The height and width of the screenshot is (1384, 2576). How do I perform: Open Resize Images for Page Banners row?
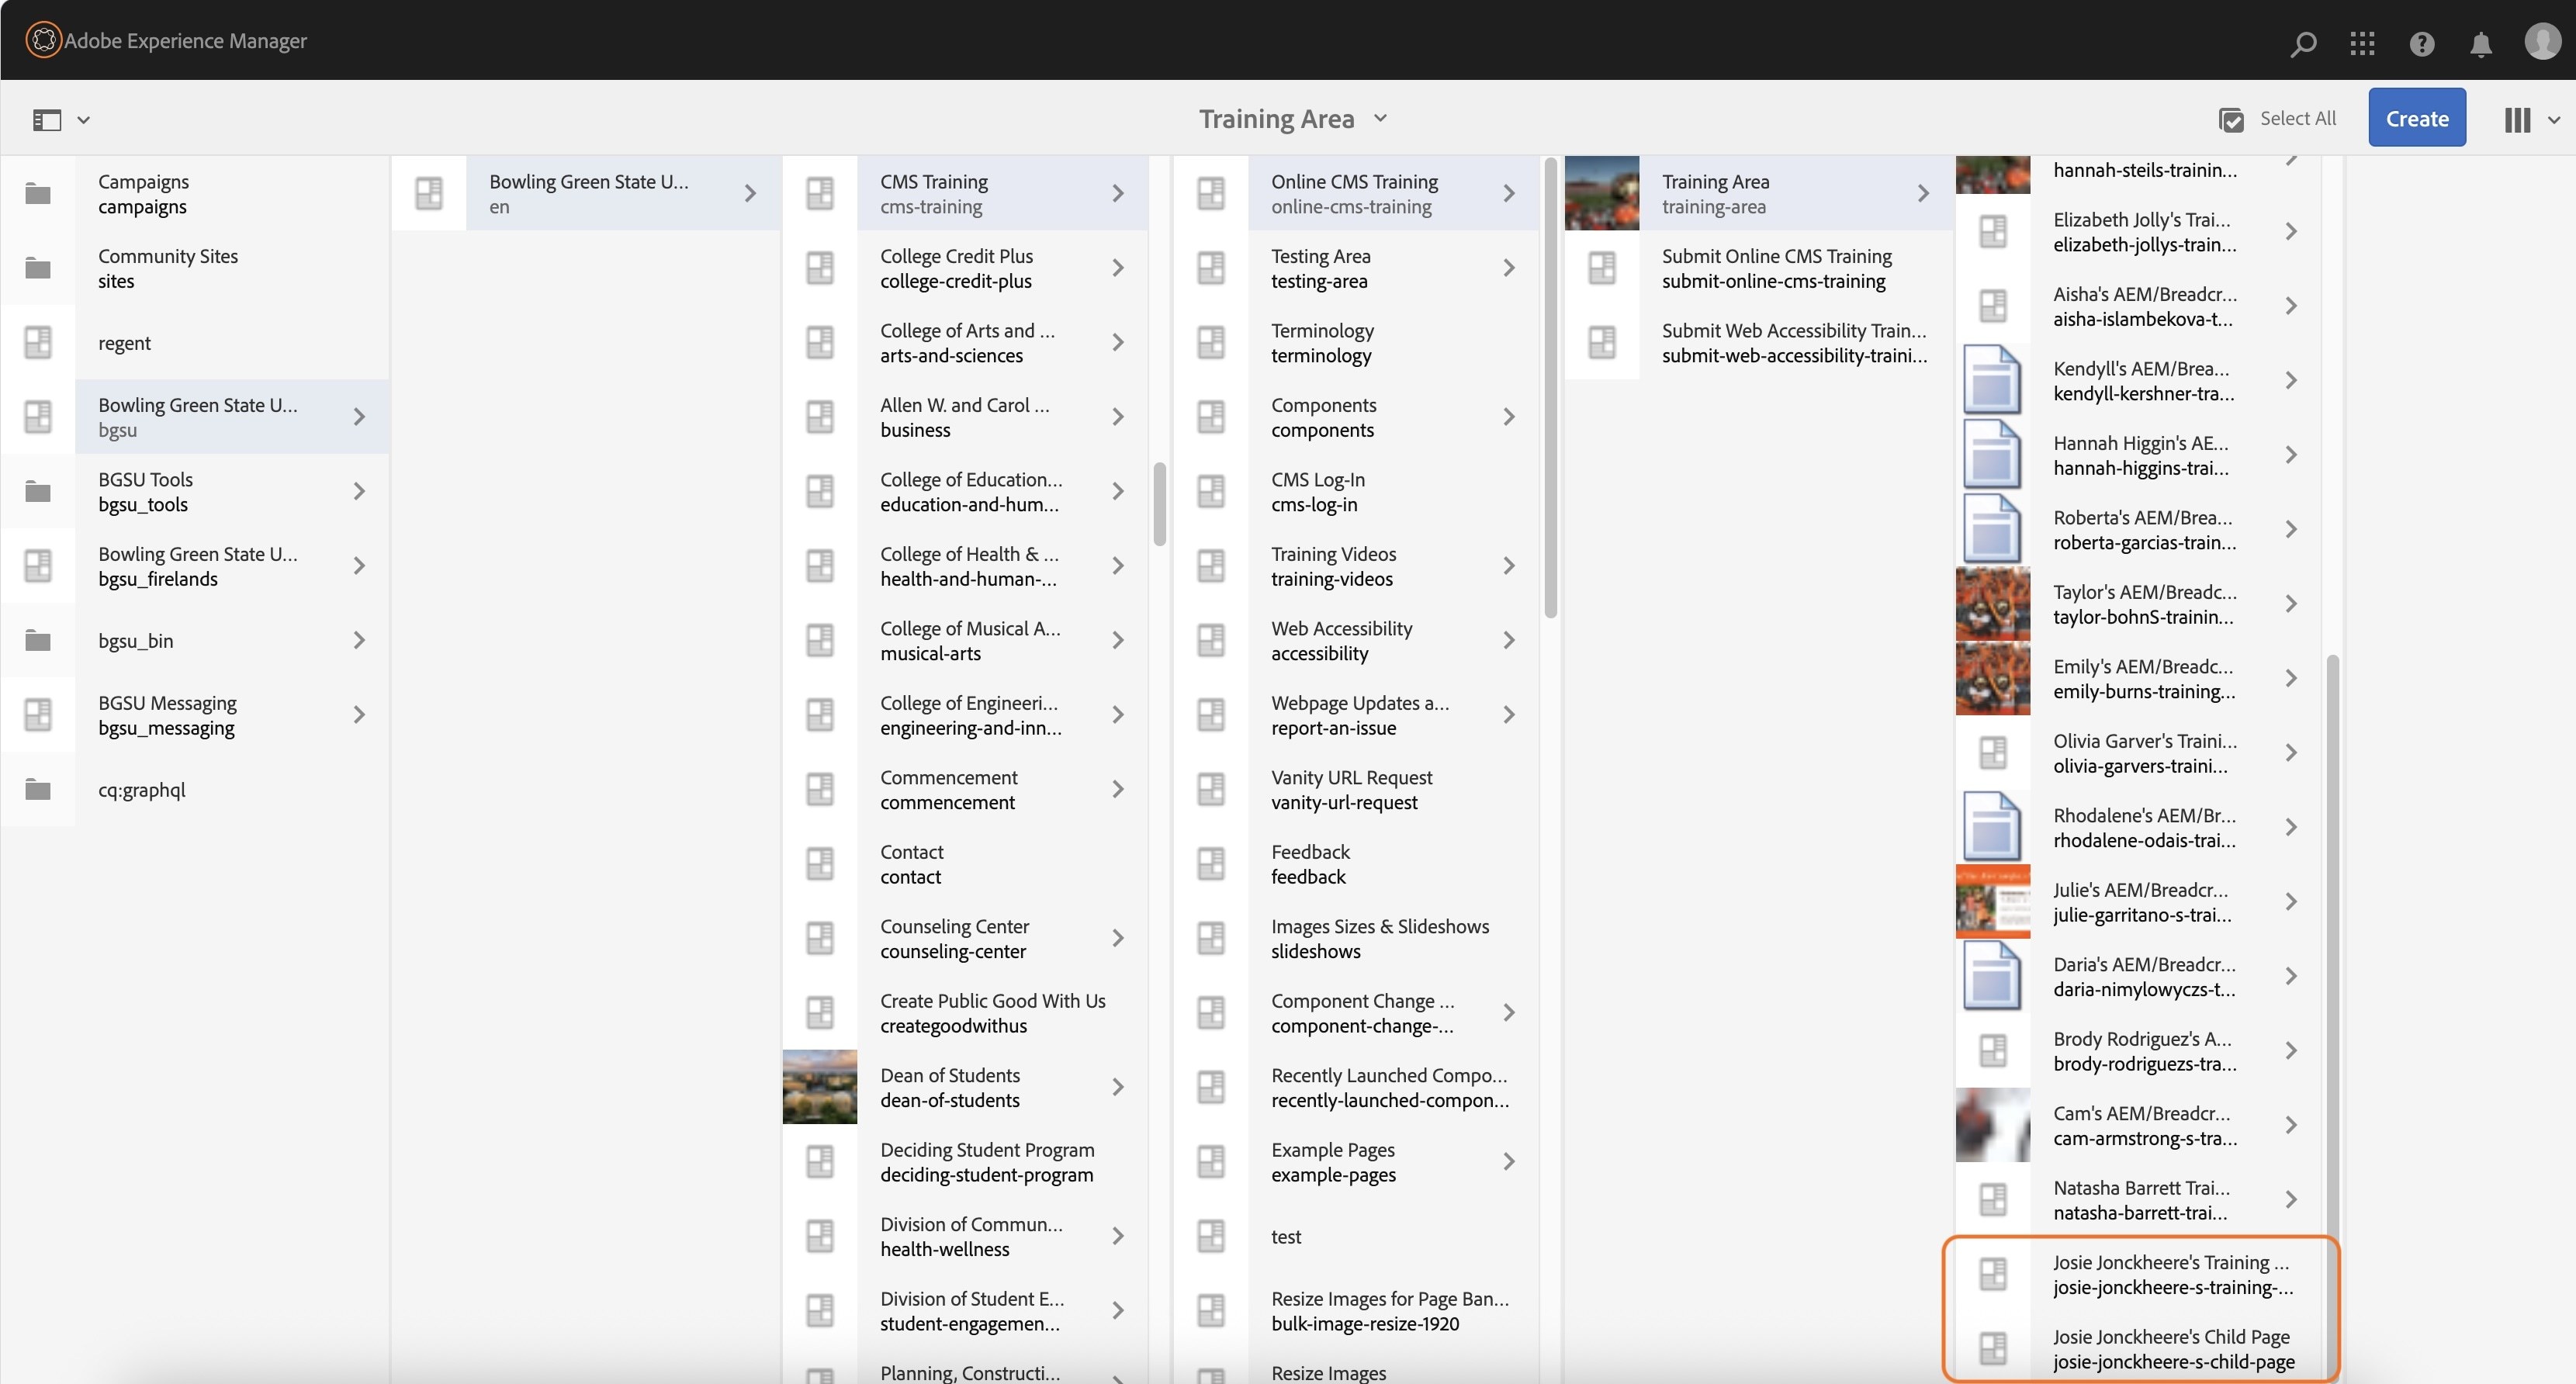pyautogui.click(x=1356, y=1311)
